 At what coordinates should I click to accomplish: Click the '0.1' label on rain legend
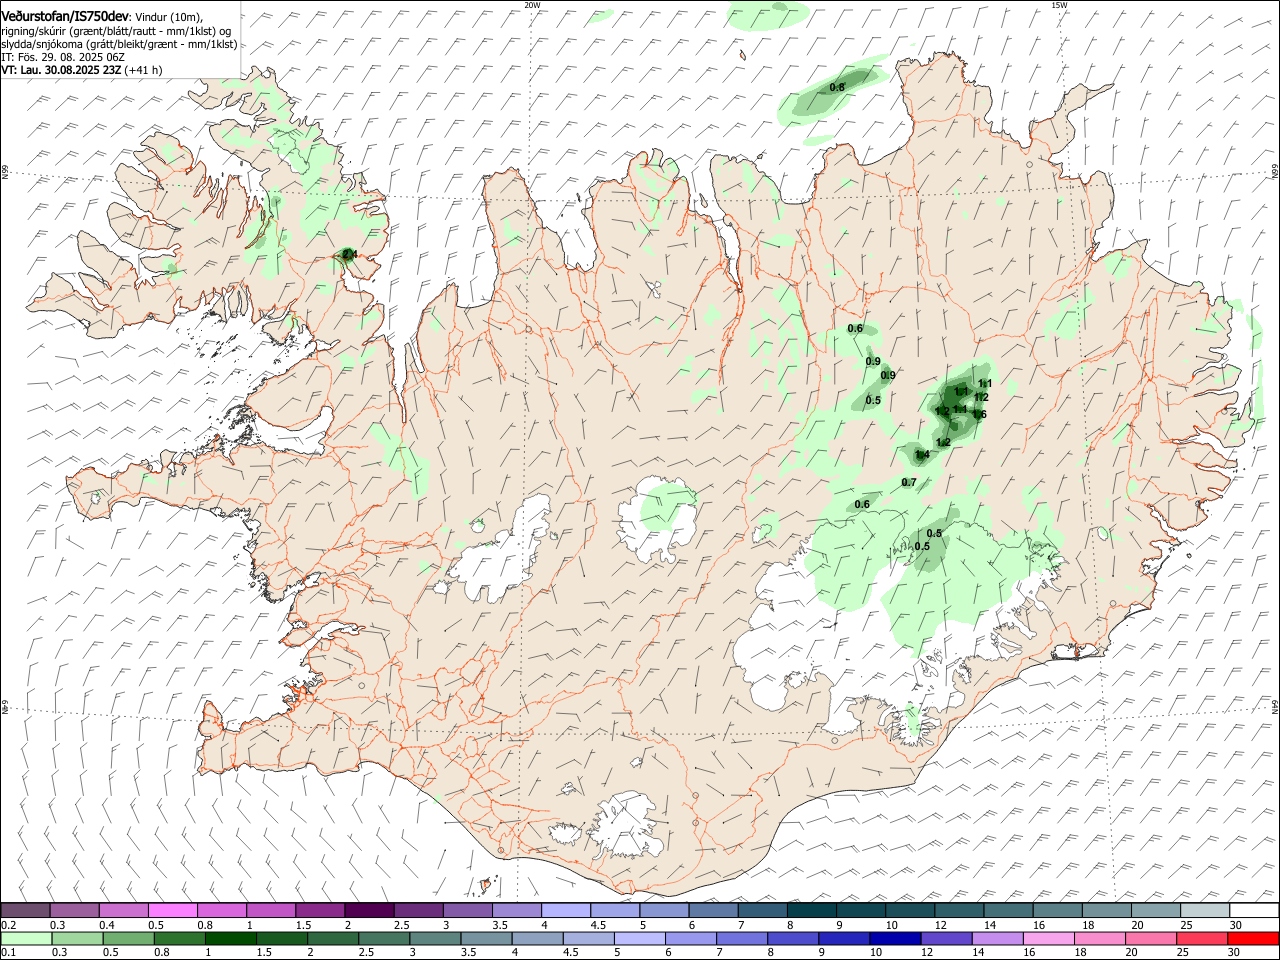(x=9, y=953)
